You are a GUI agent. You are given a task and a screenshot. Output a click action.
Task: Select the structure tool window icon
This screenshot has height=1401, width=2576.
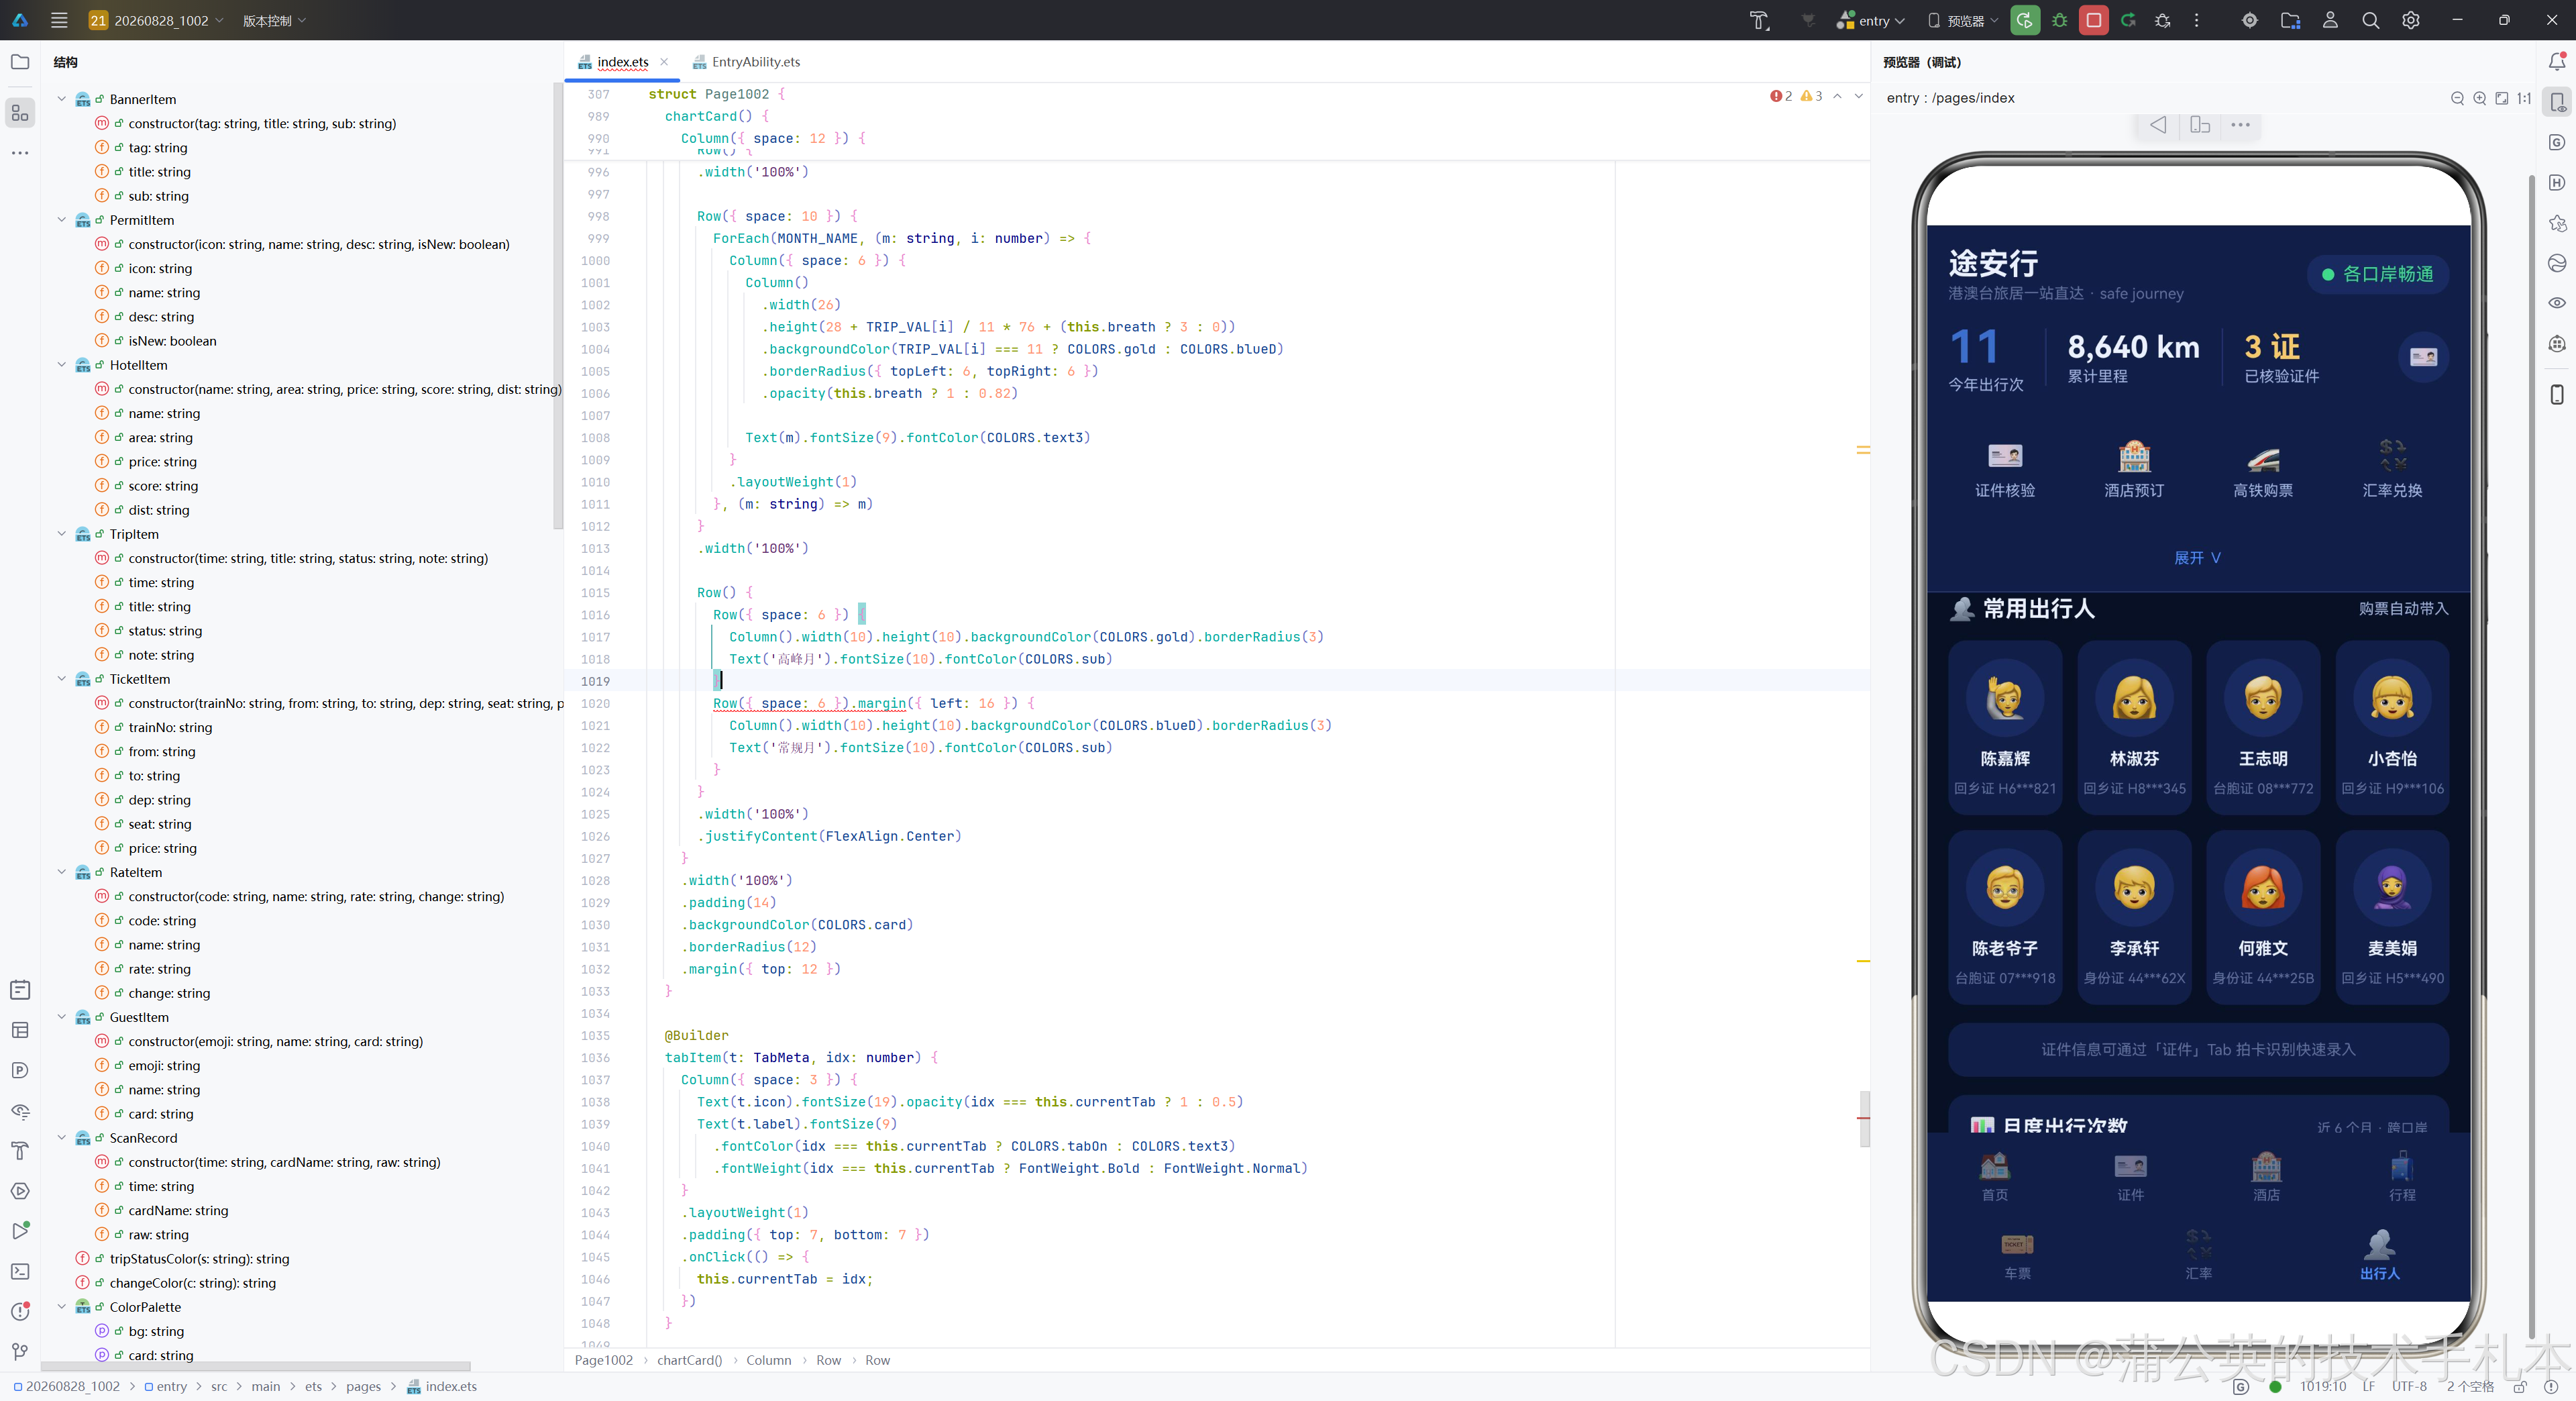point(20,112)
